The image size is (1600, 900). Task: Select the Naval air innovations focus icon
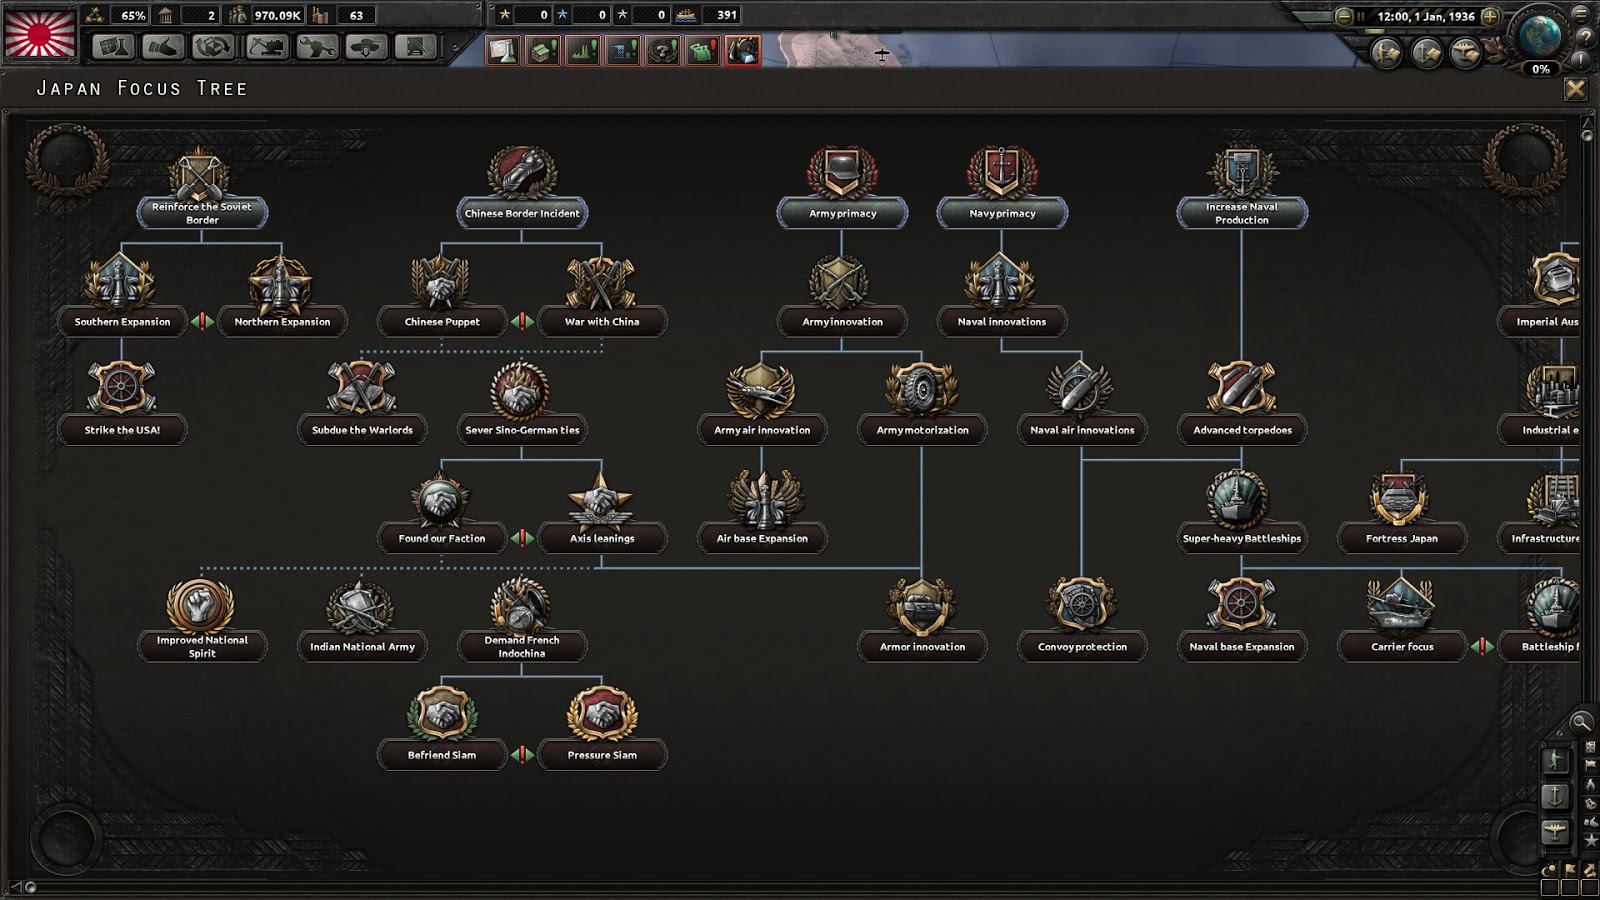click(1081, 389)
